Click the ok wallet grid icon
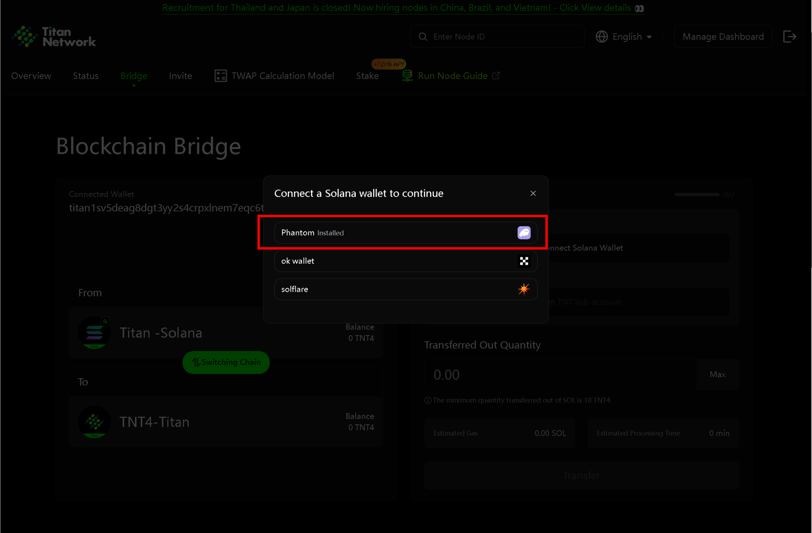Image resolution: width=812 pixels, height=533 pixels. (524, 261)
